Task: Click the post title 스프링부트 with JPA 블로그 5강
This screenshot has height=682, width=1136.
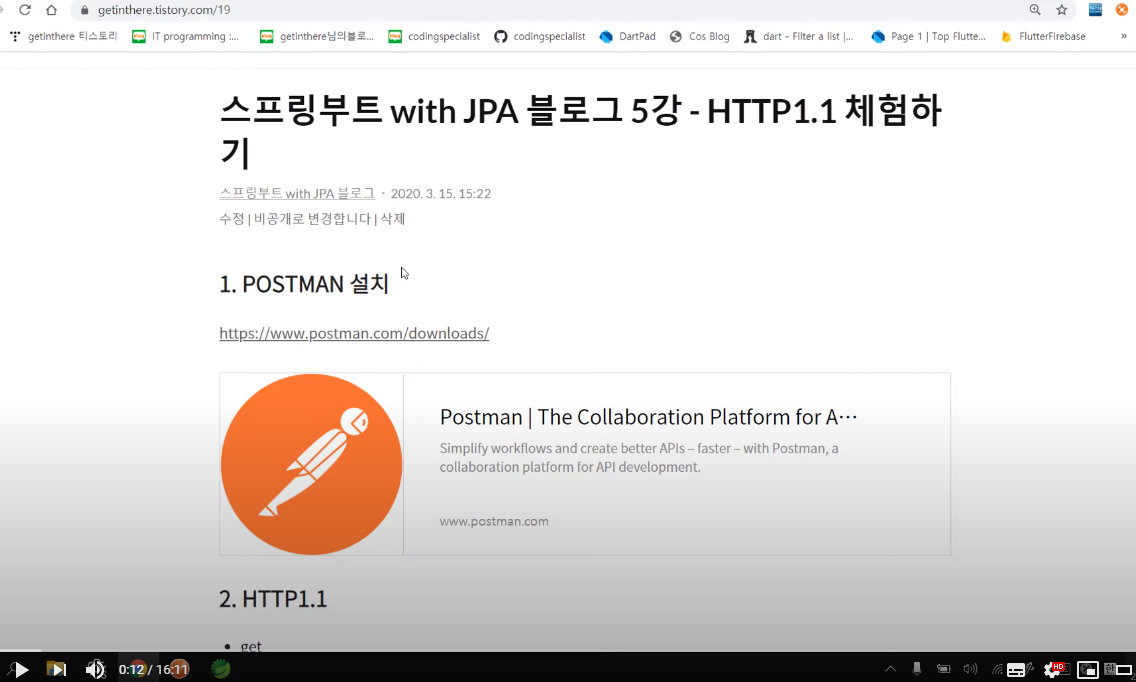Action: pyautogui.click(x=580, y=131)
